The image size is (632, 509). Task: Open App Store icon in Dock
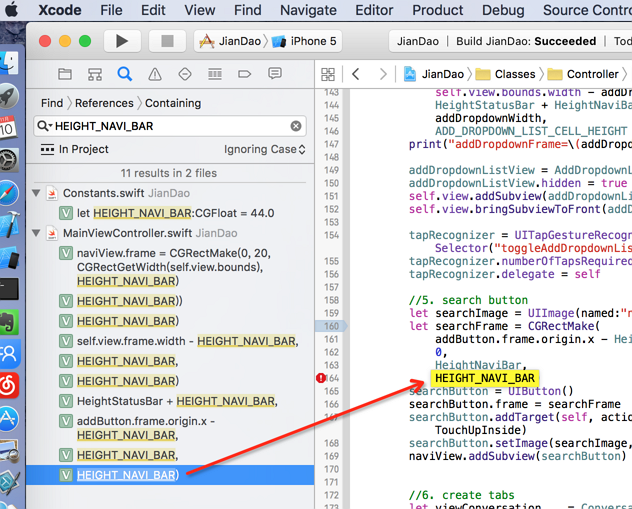click(9, 419)
